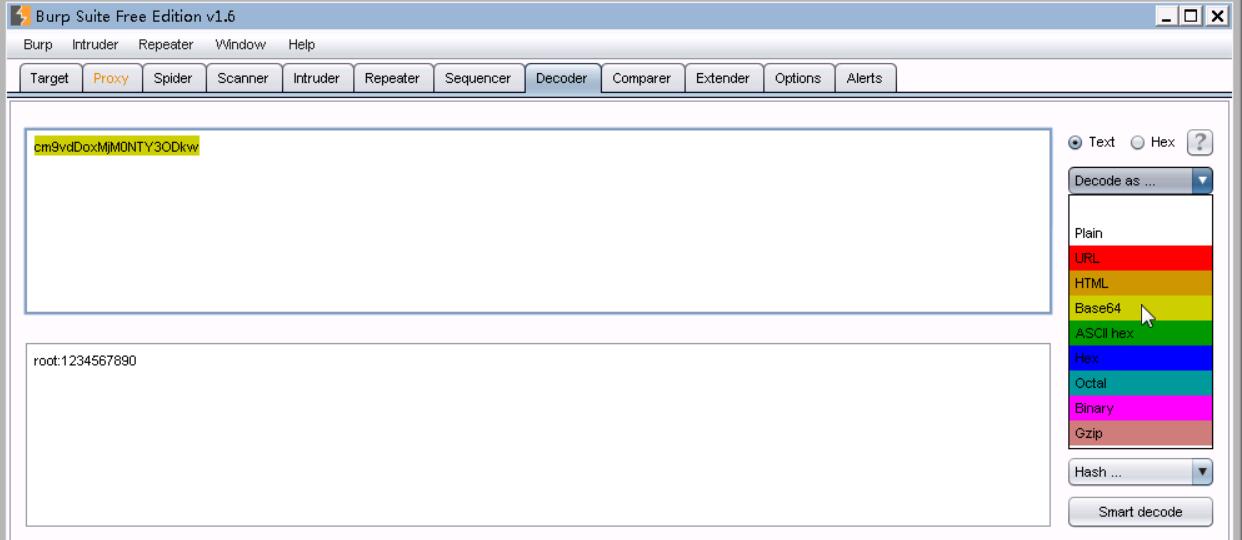Switch to the Sequencer tab

tap(478, 79)
